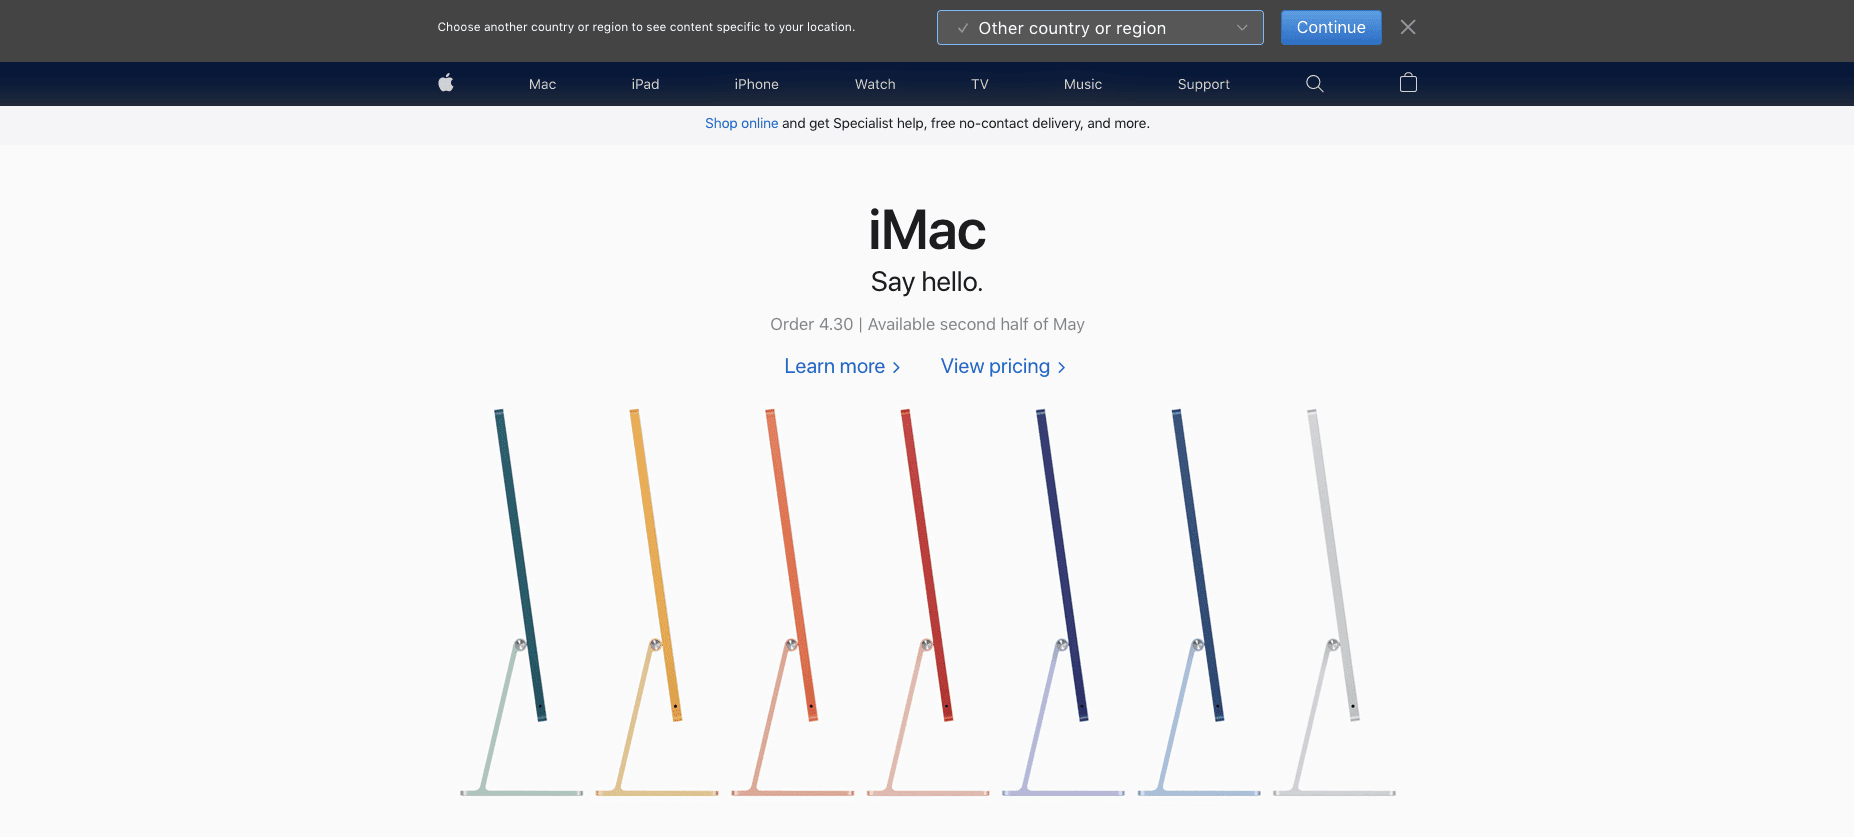This screenshot has width=1854, height=840.
Task: Select the red-pink iMac image
Action: coord(928,602)
